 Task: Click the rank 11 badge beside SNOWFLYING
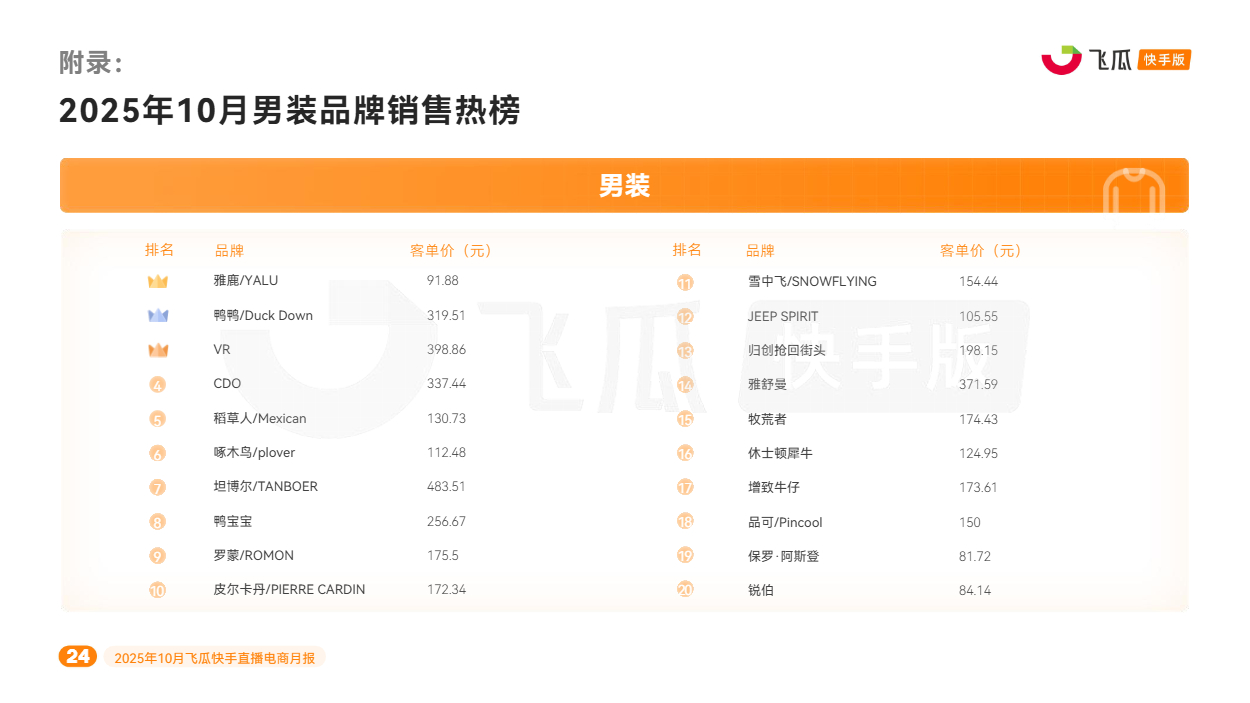(x=685, y=283)
